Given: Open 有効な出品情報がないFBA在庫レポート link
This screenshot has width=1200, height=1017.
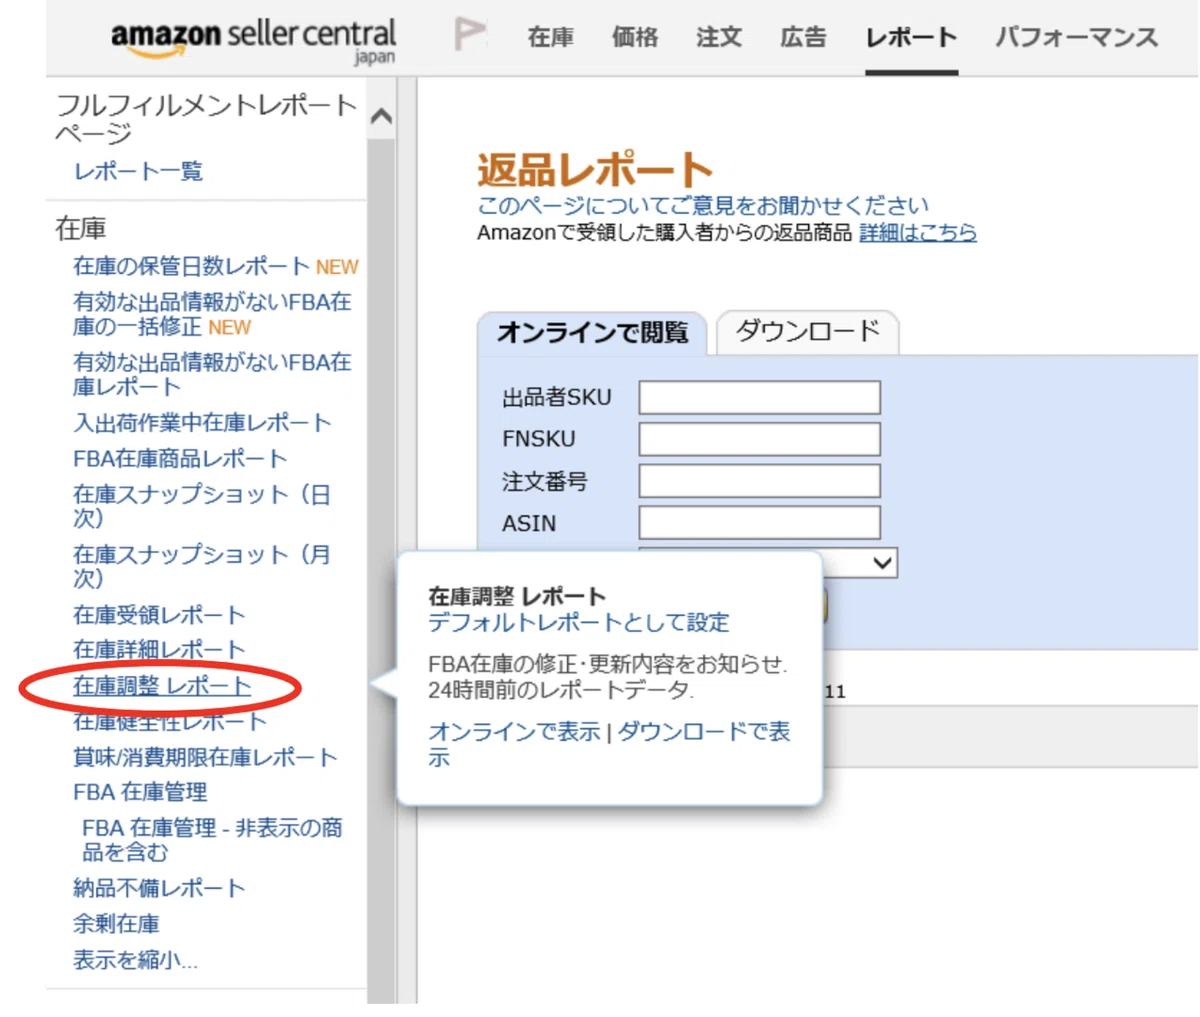Looking at the screenshot, I should coord(212,374).
